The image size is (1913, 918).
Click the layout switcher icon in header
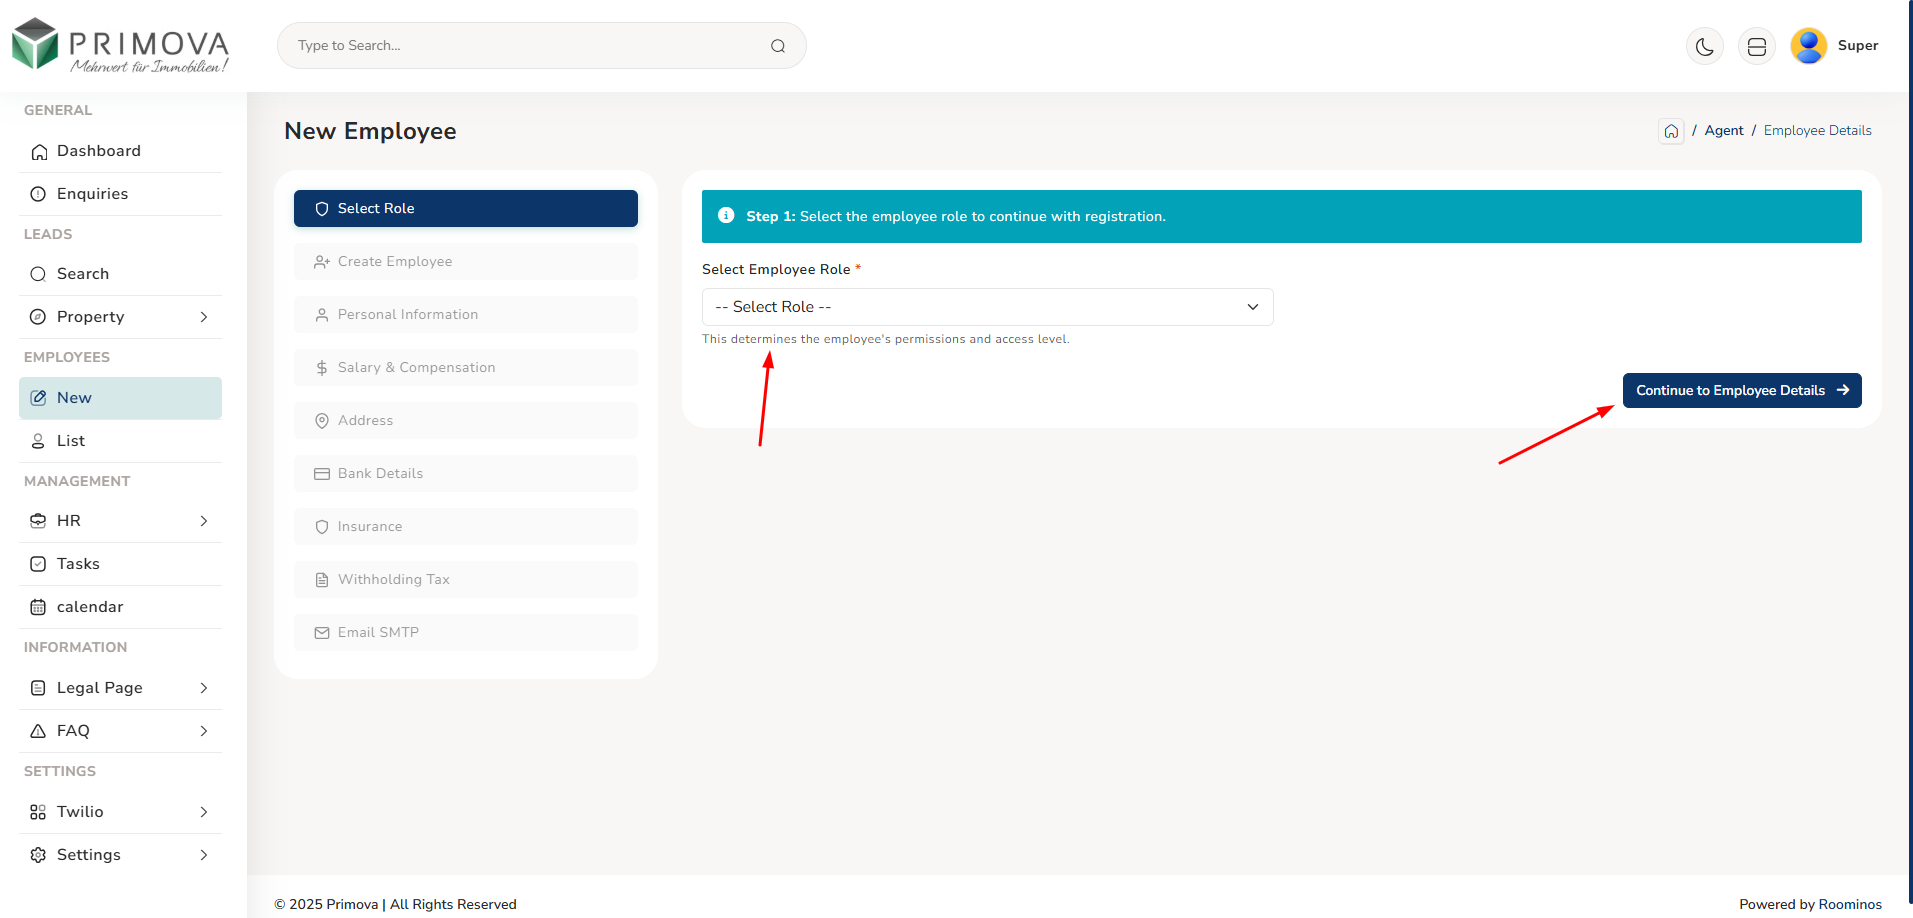click(1756, 46)
